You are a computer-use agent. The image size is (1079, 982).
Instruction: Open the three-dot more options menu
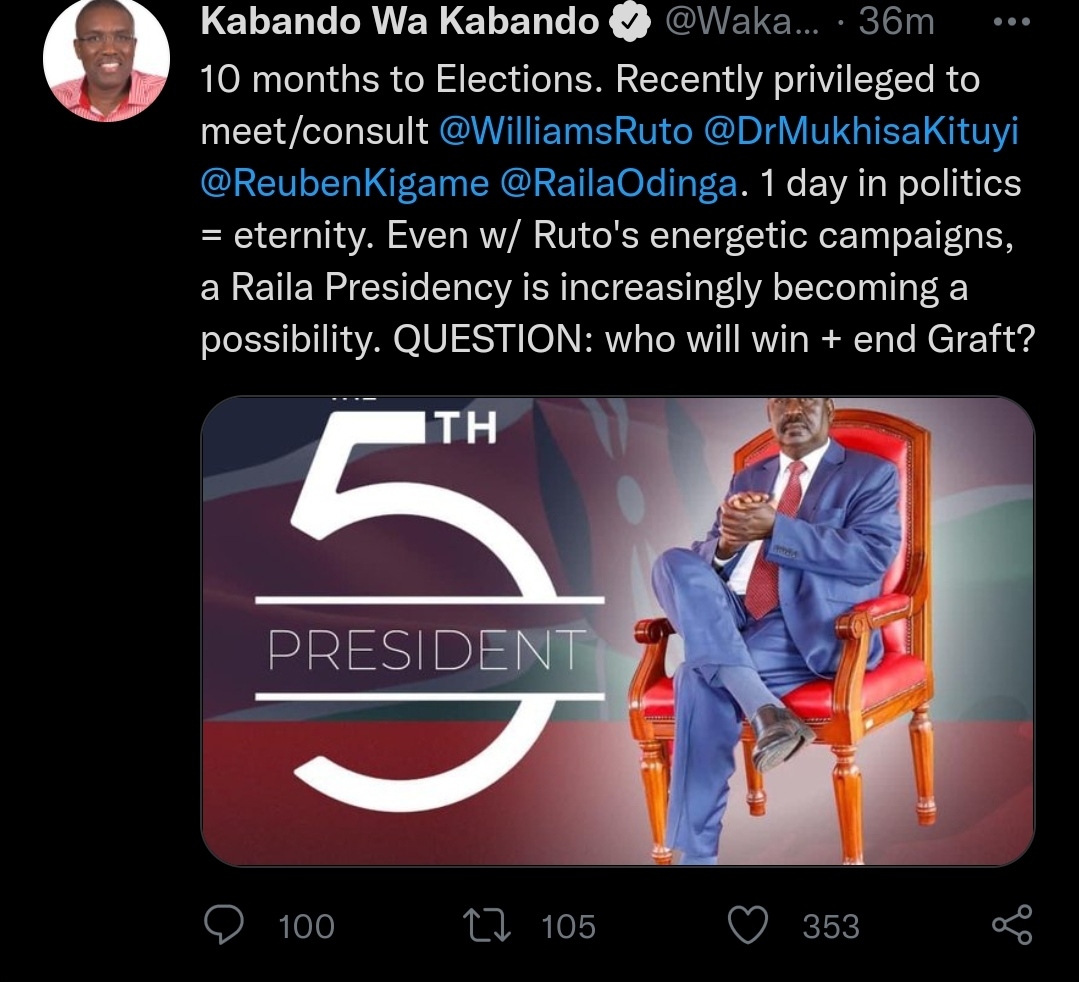[1012, 22]
